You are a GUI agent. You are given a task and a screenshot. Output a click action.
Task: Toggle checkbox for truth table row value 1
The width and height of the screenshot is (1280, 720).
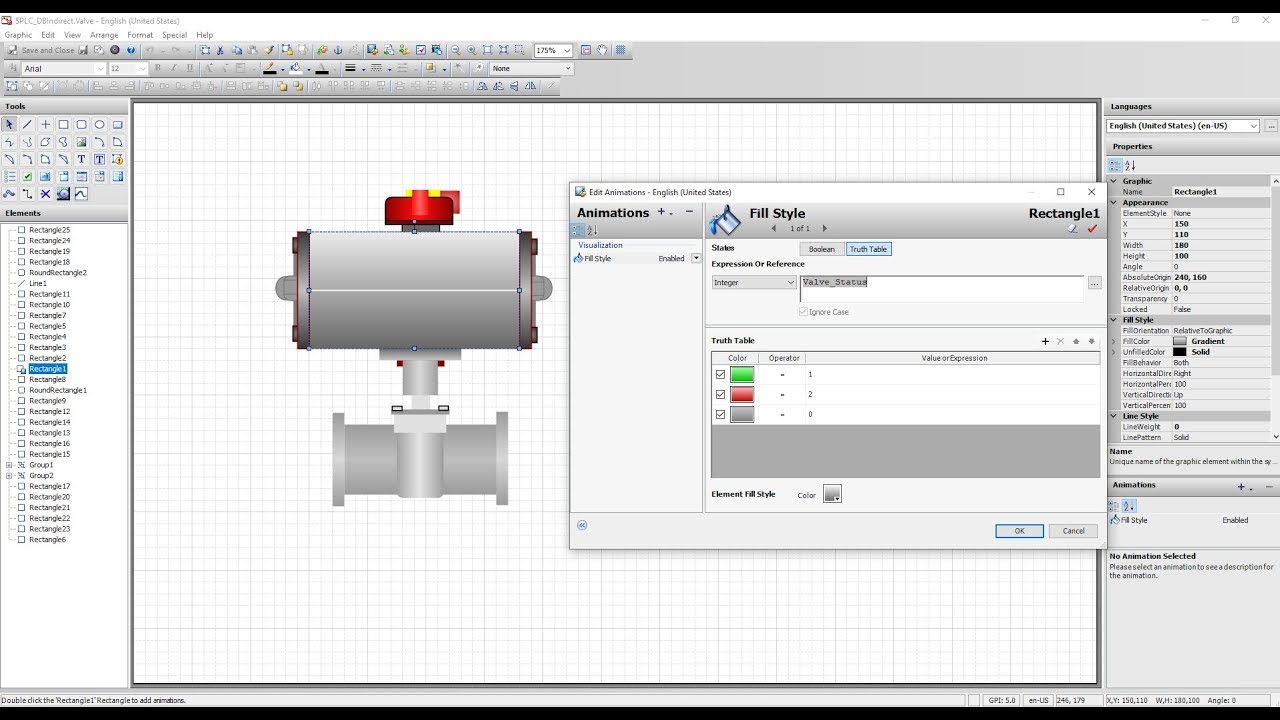[x=720, y=375]
